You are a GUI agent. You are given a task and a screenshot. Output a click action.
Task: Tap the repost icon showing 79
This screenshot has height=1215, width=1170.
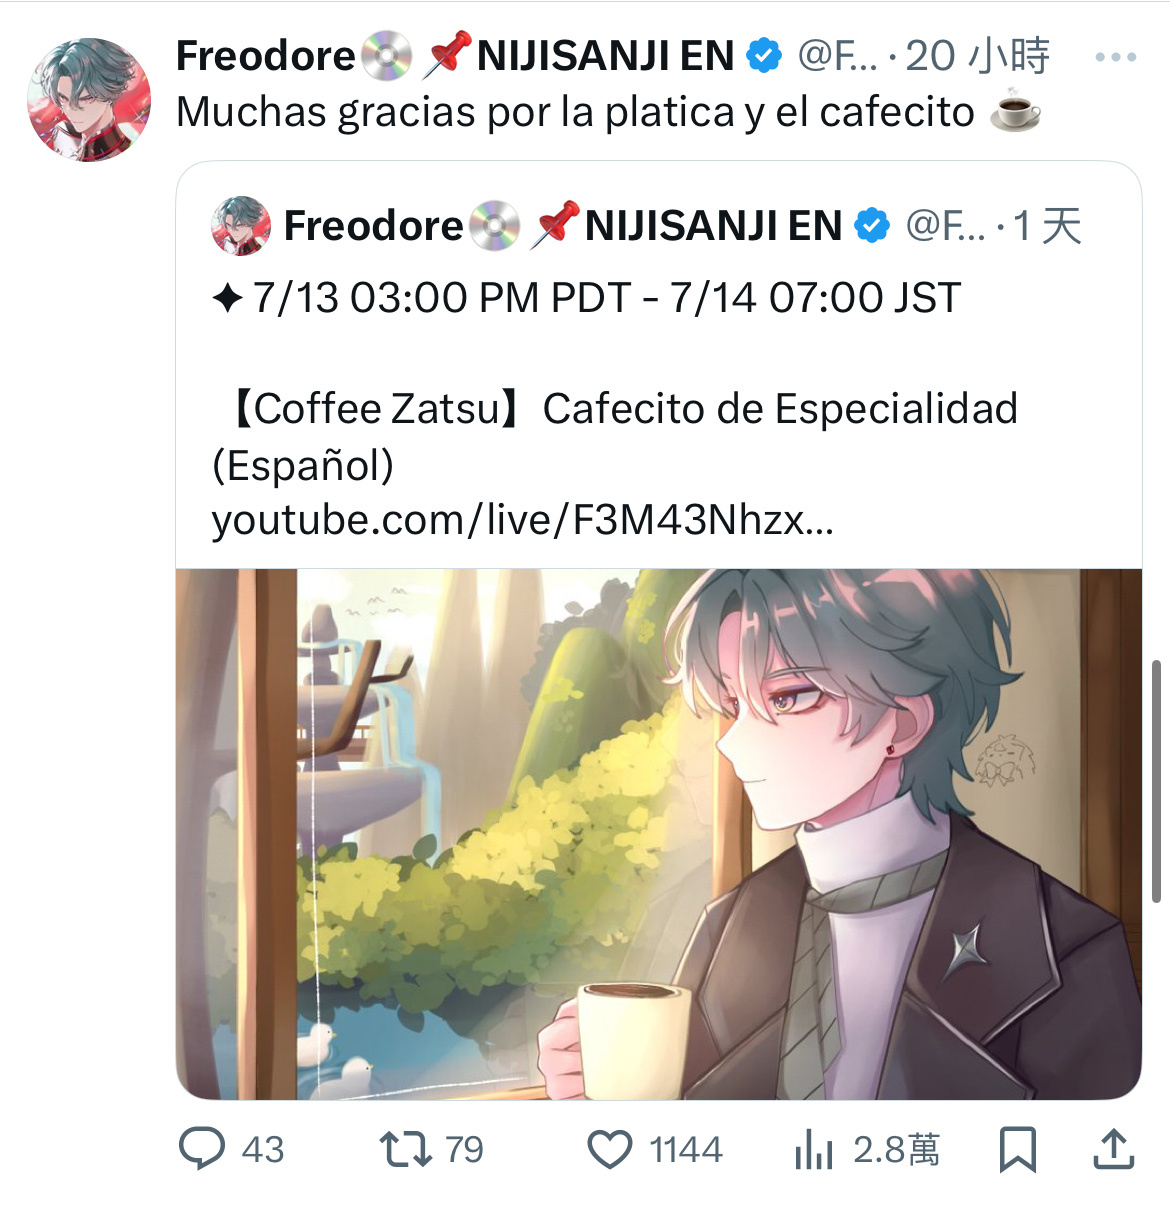(406, 1149)
